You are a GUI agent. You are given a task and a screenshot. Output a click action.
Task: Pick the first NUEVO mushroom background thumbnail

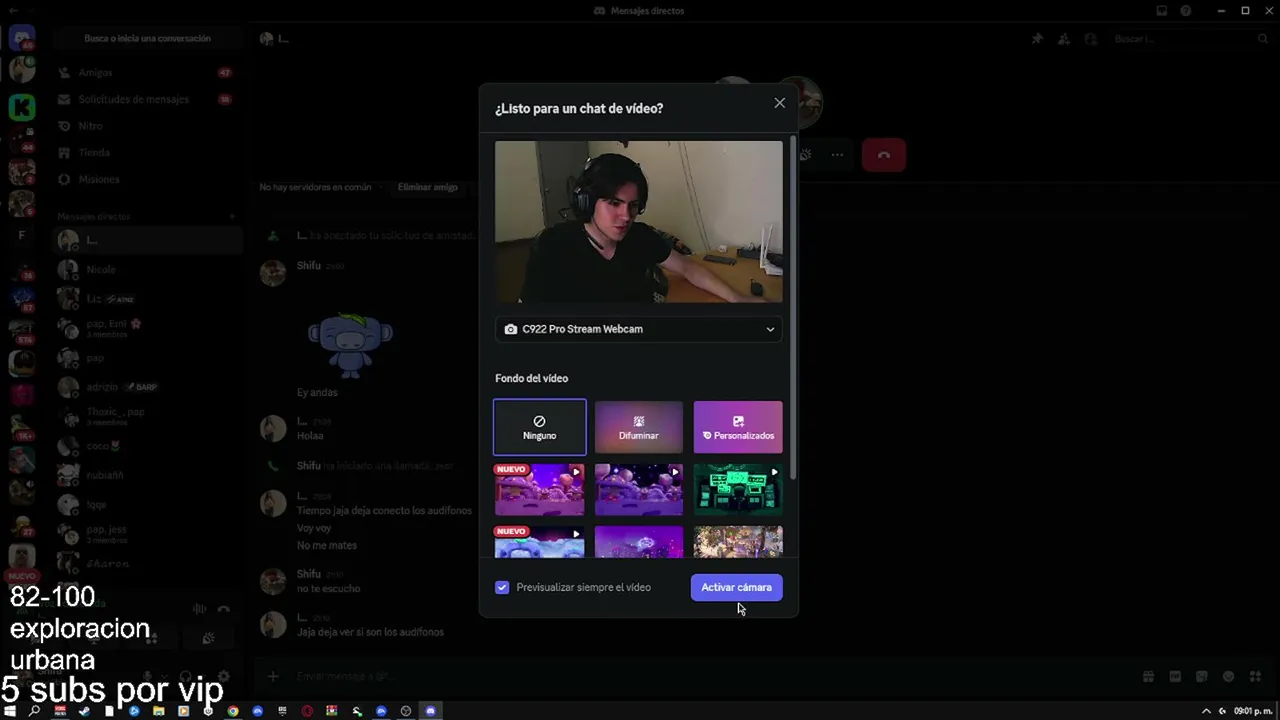[x=540, y=489]
